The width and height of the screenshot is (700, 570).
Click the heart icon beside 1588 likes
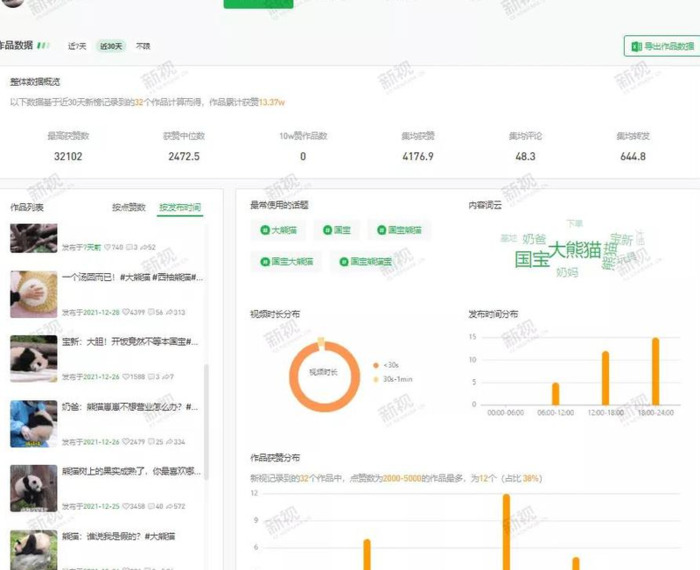(x=126, y=377)
